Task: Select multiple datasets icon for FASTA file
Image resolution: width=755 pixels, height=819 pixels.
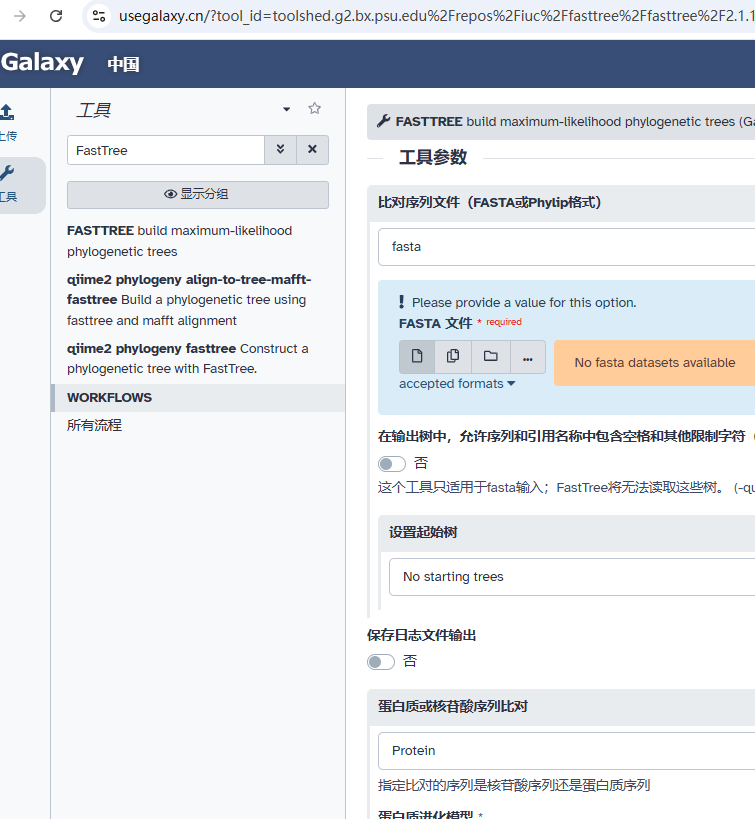Action: [x=453, y=357]
